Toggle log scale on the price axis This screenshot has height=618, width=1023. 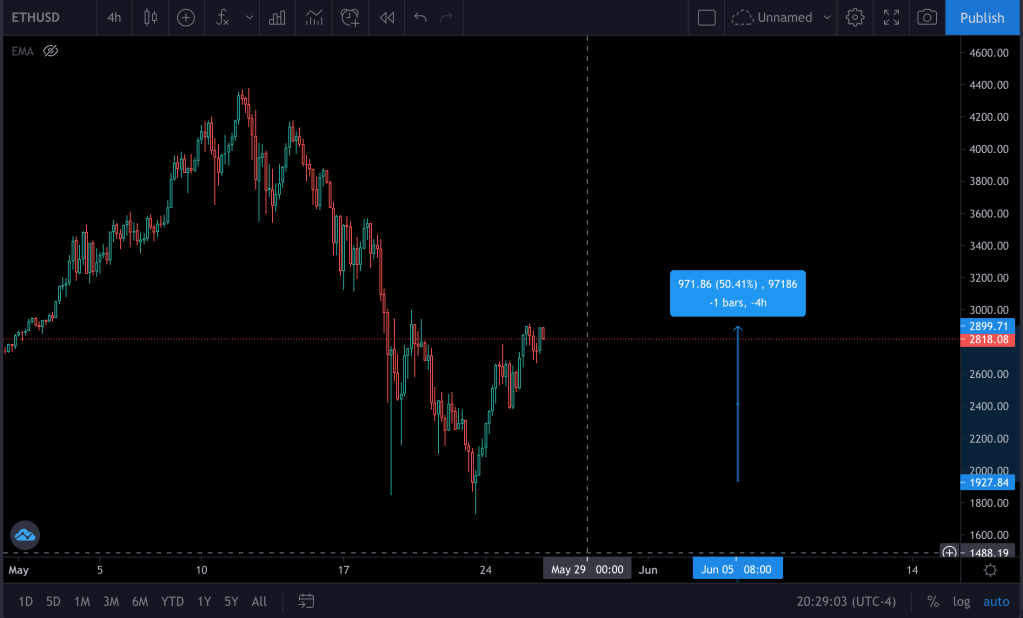pyautogui.click(x=962, y=601)
